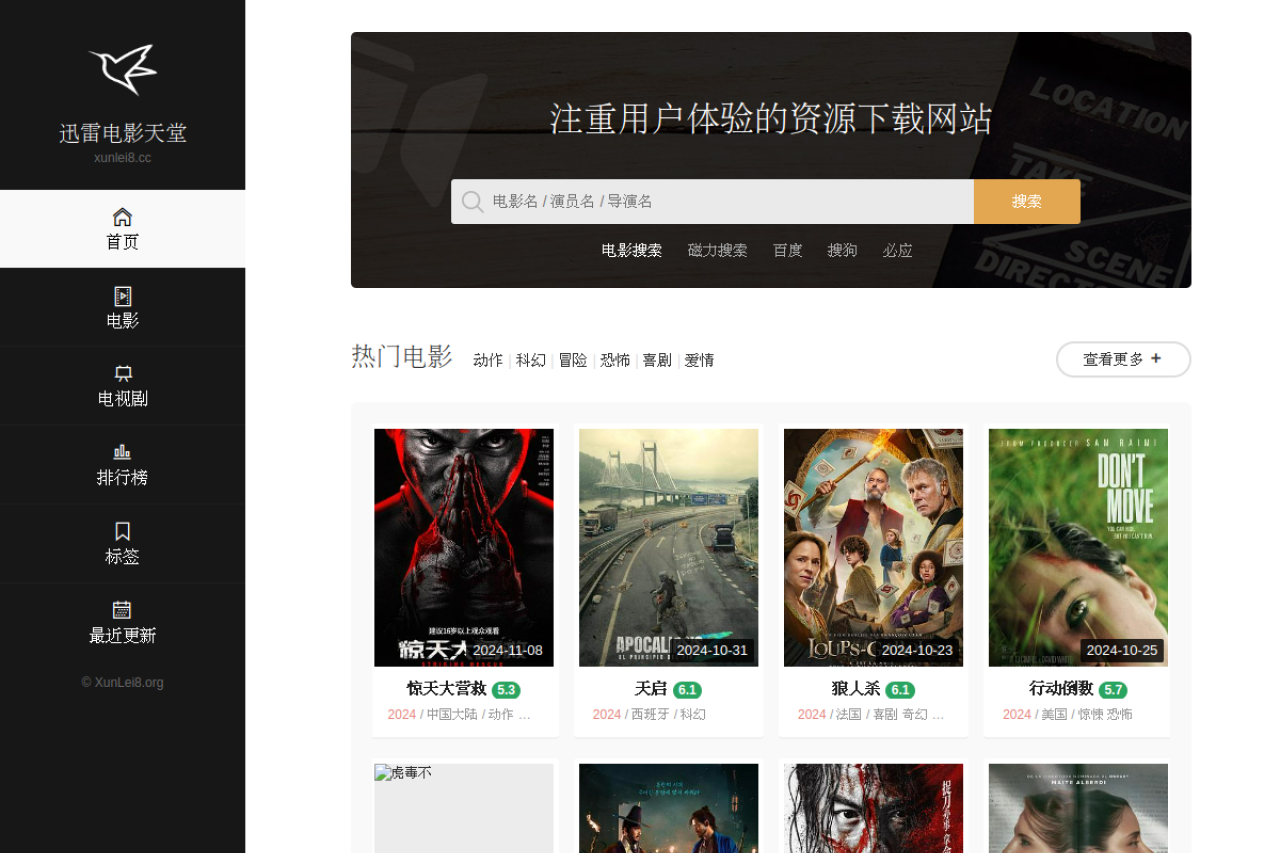Open 排行榜 label in the sidebar
The image size is (1280, 853).
click(x=122, y=478)
